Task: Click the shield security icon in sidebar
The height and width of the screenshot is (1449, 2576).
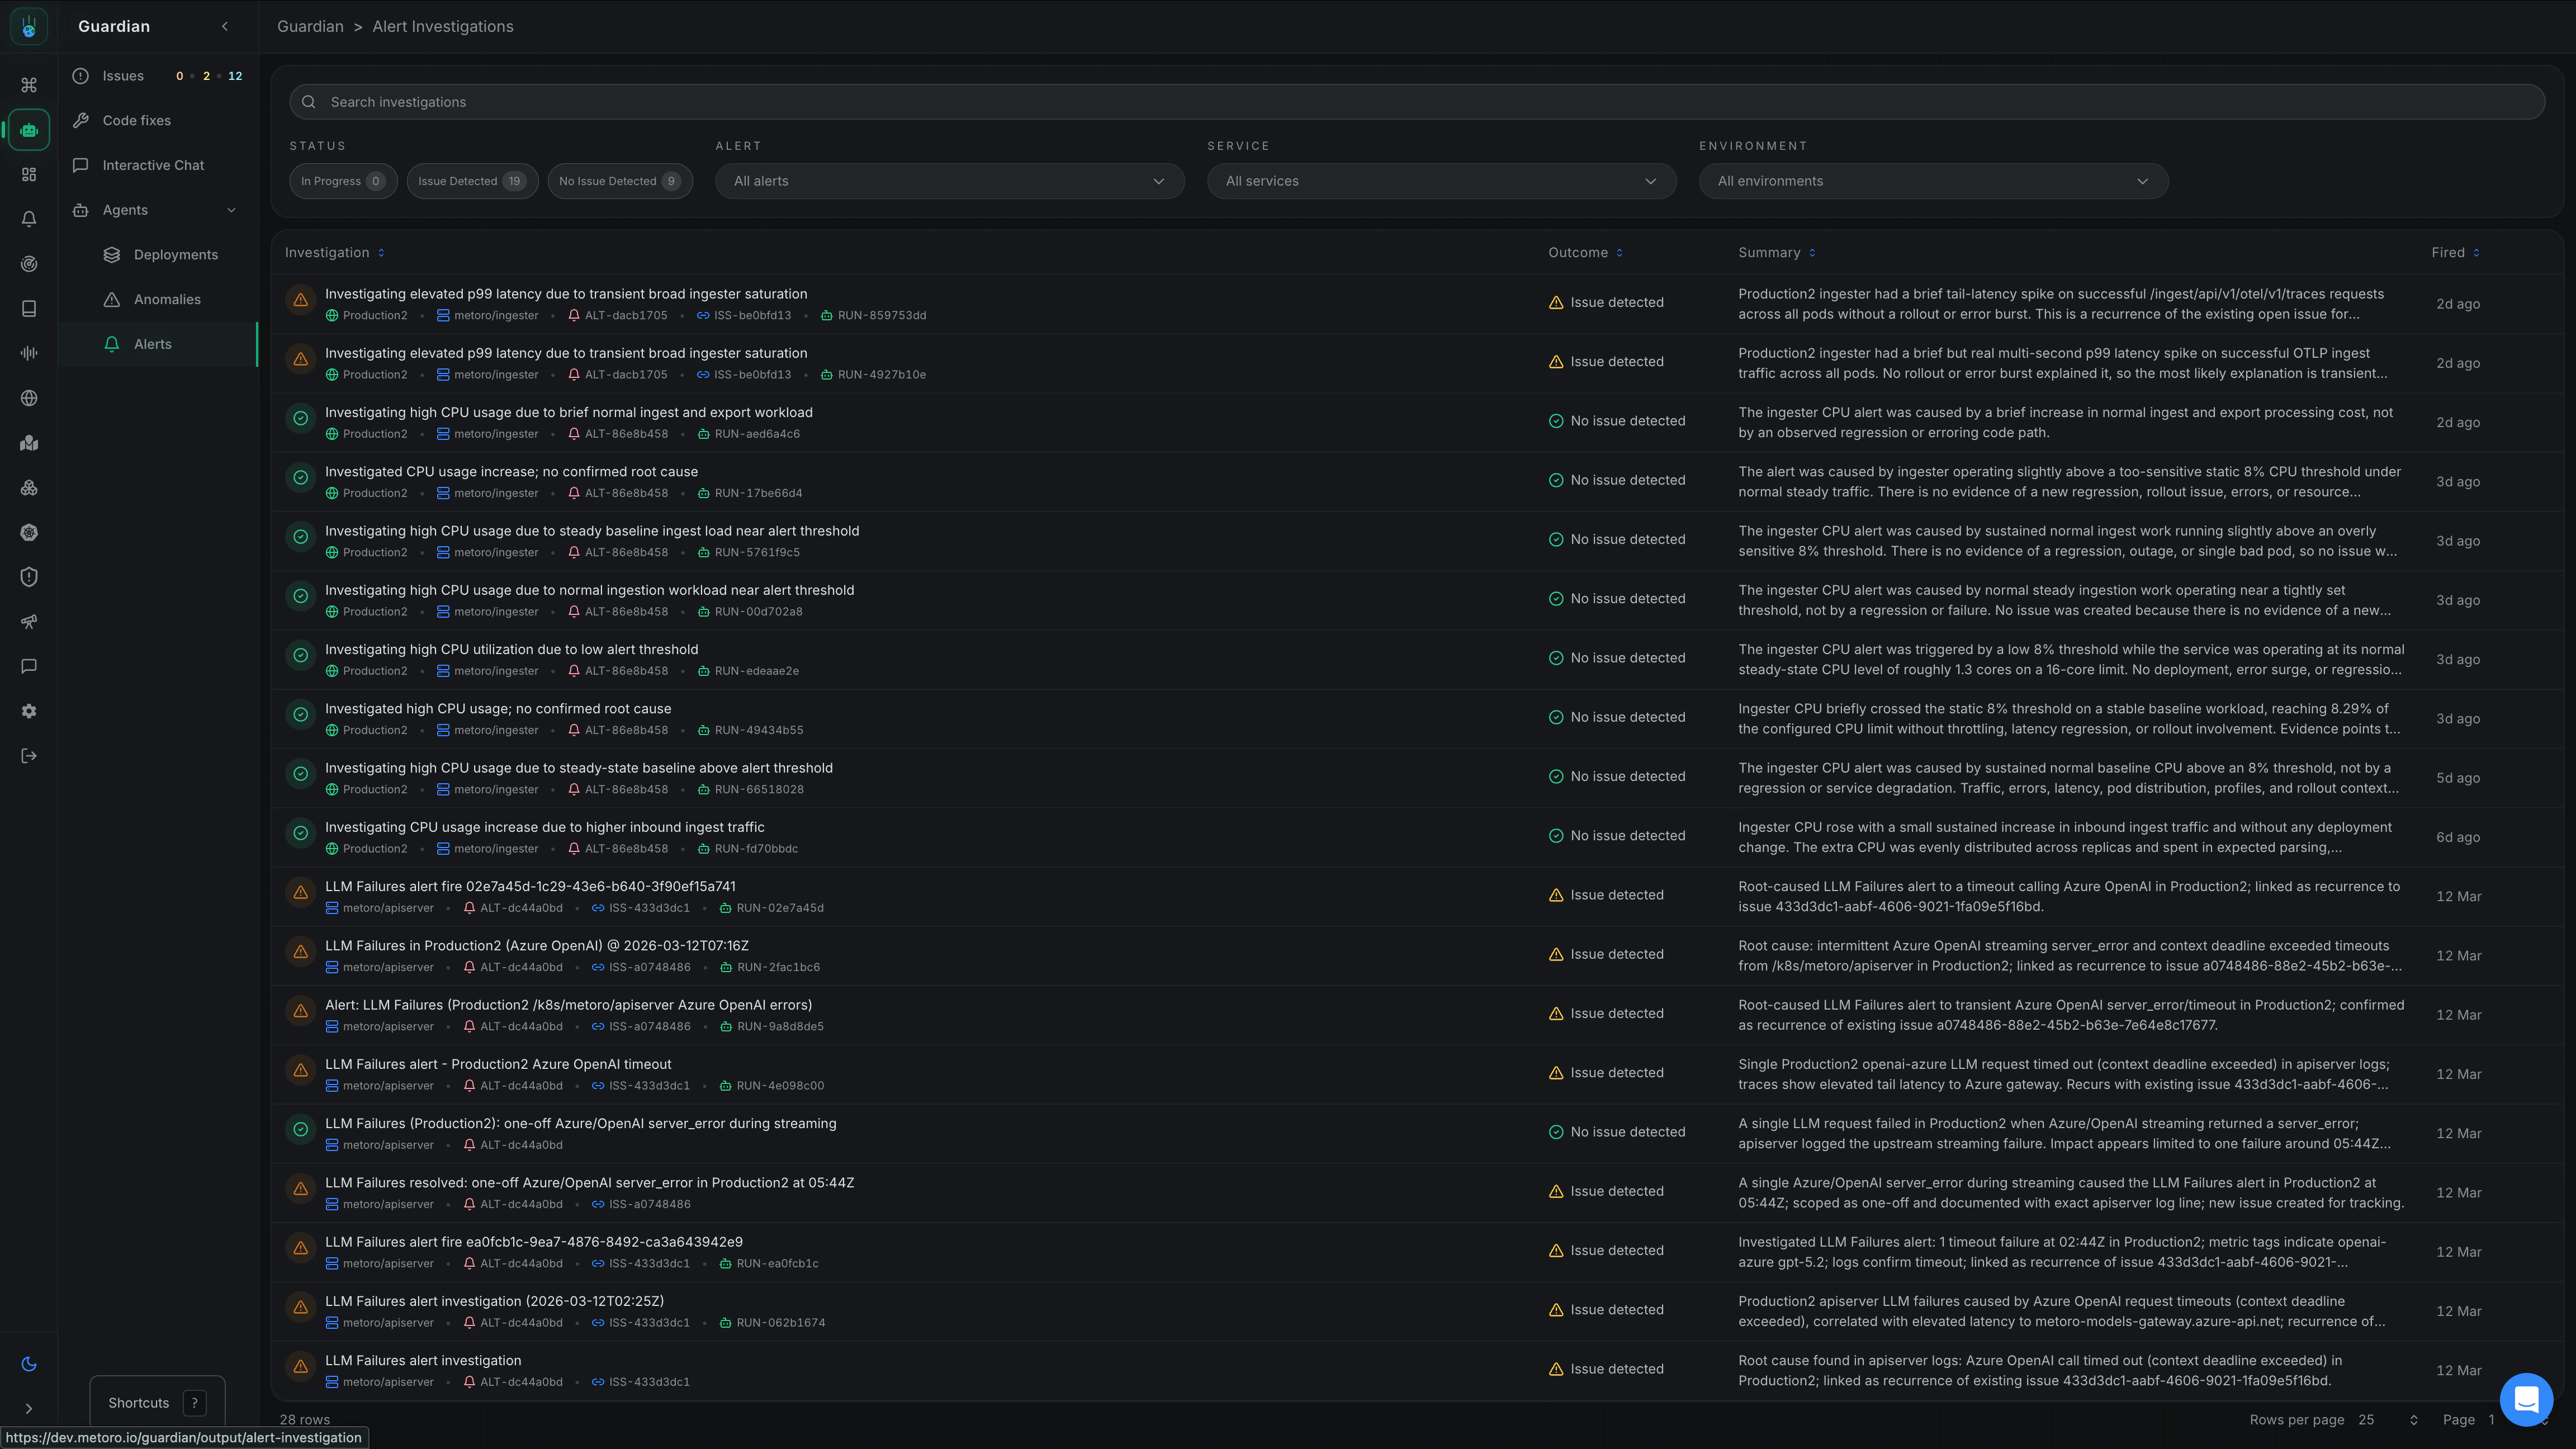Action: click(29, 577)
